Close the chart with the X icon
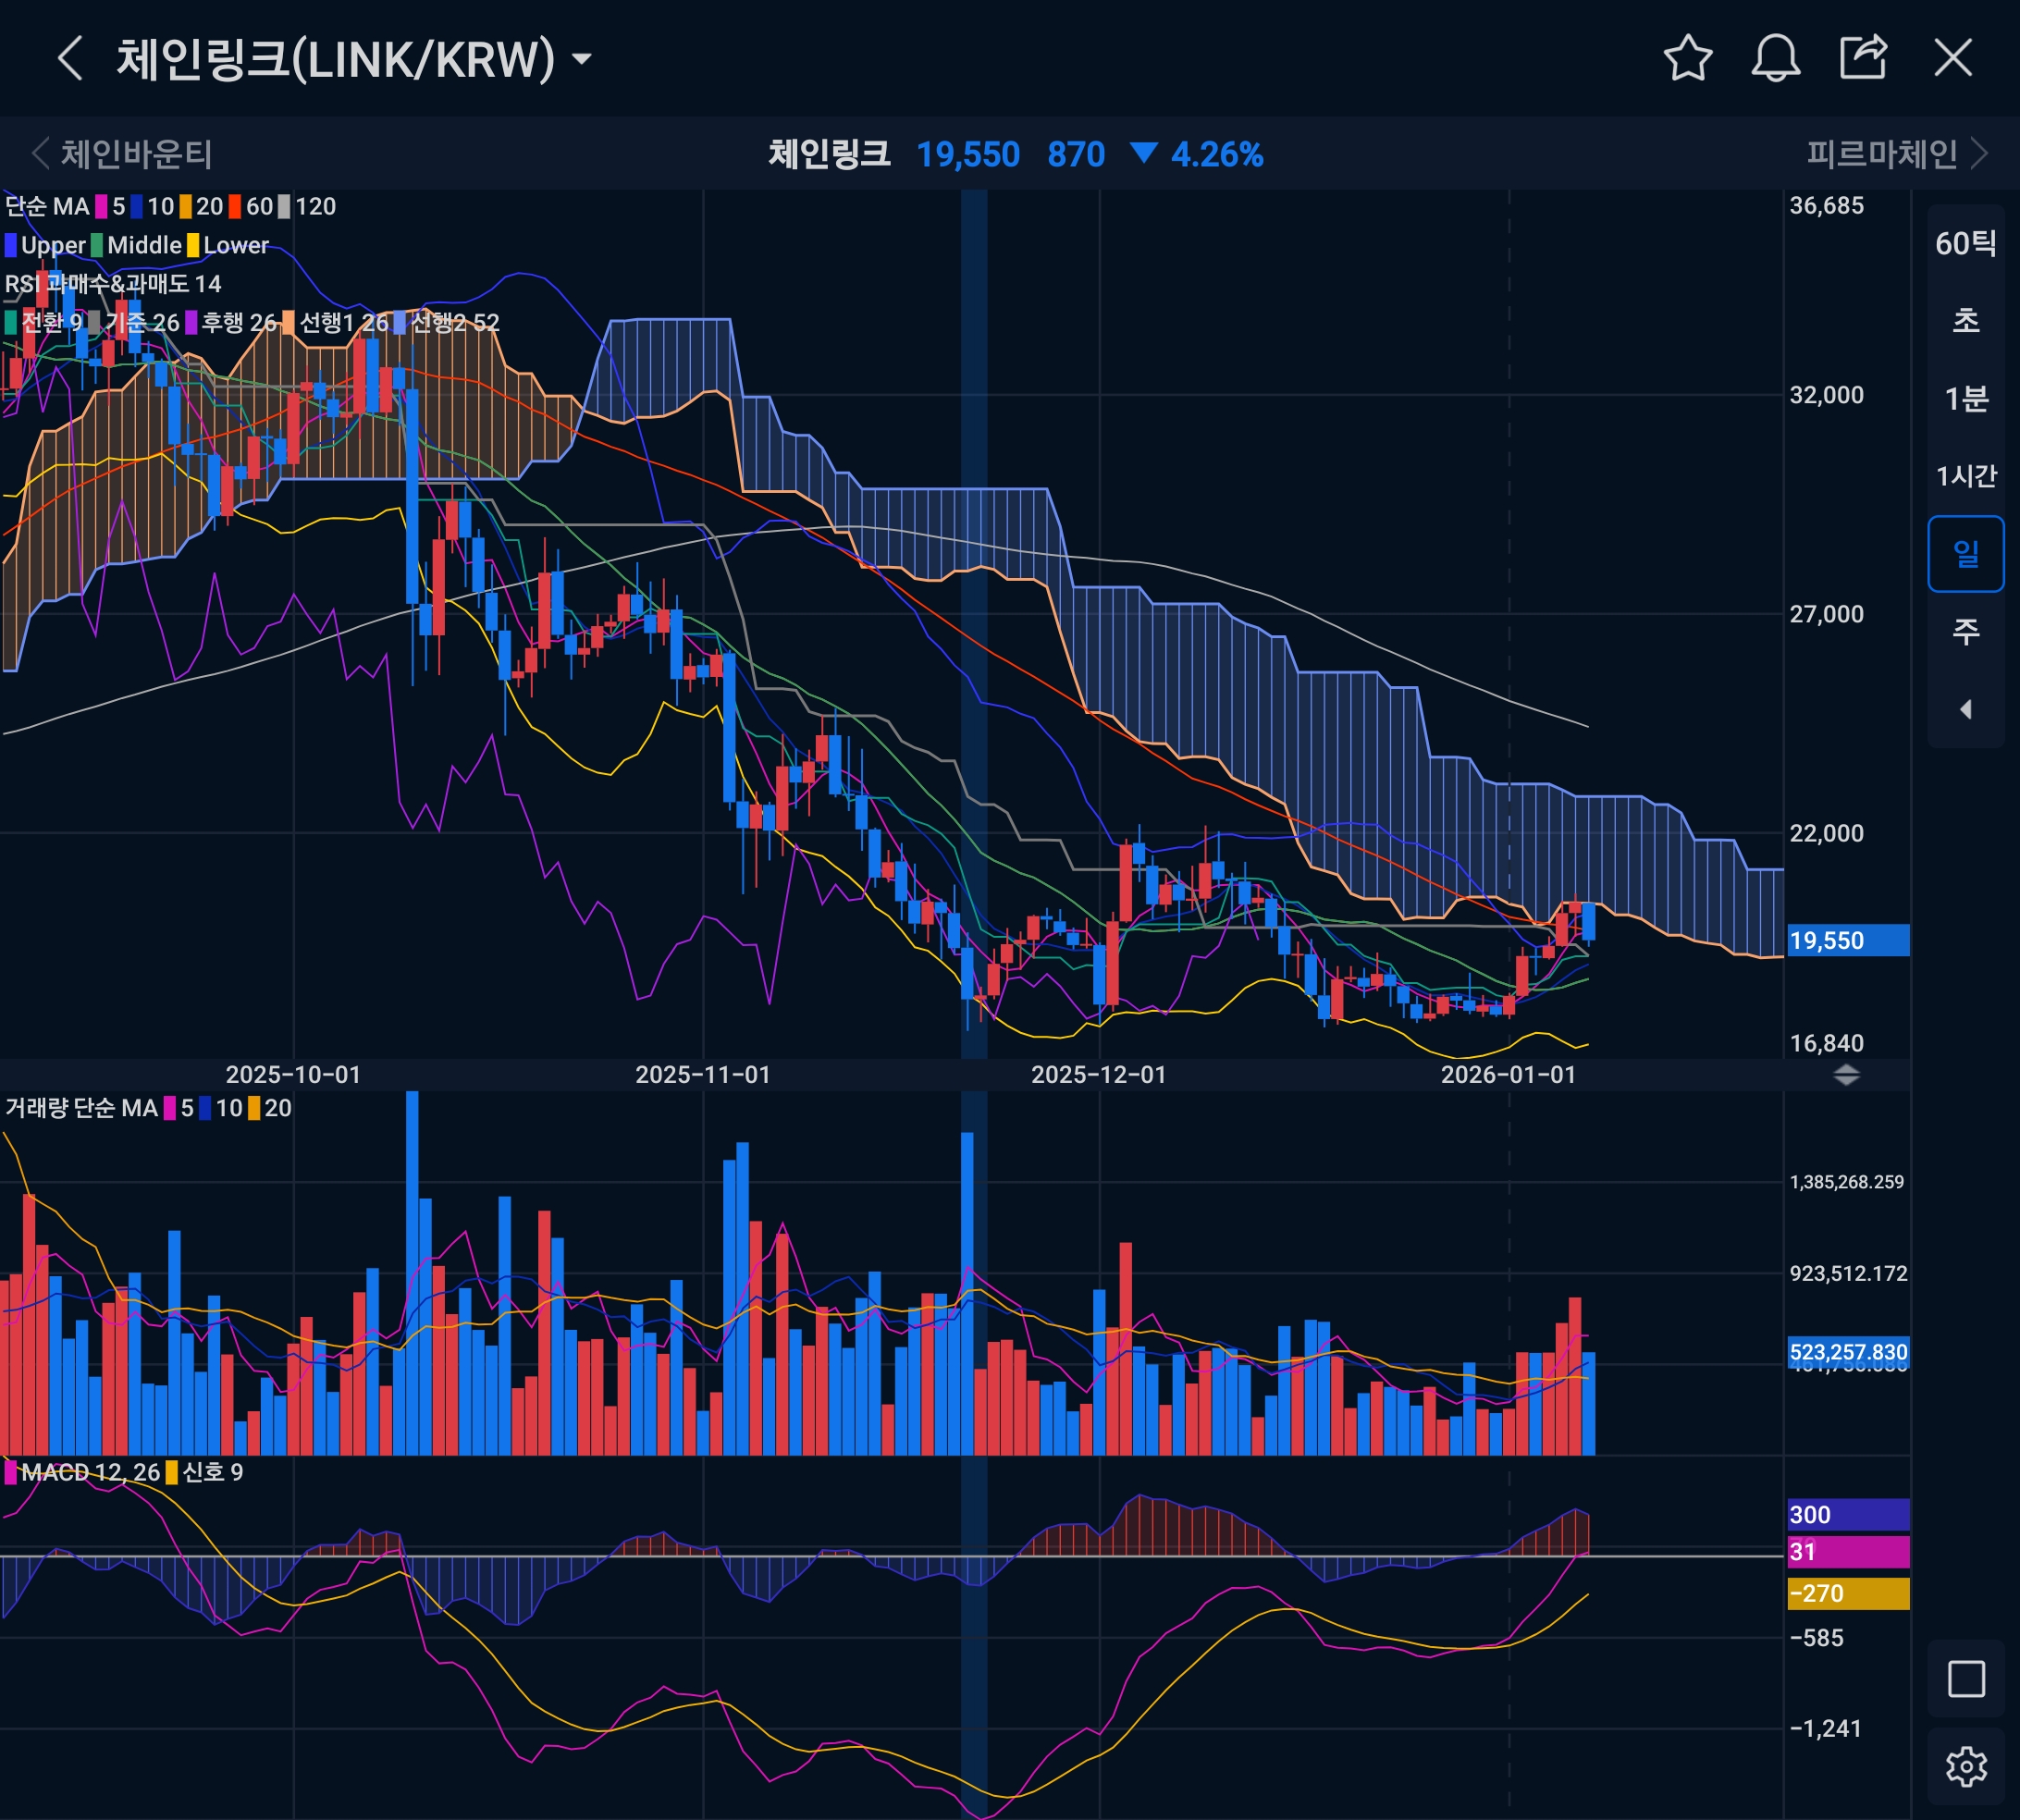Image resolution: width=2020 pixels, height=1820 pixels. [1952, 58]
